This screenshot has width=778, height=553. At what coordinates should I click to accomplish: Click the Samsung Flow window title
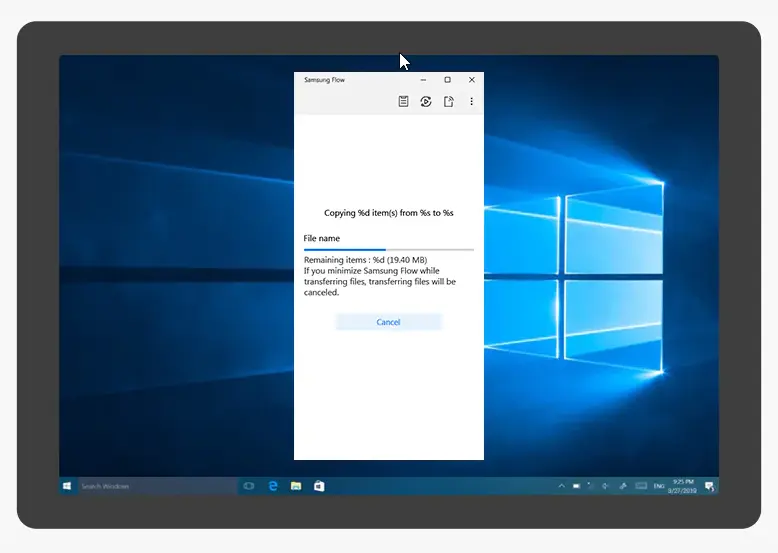[324, 80]
